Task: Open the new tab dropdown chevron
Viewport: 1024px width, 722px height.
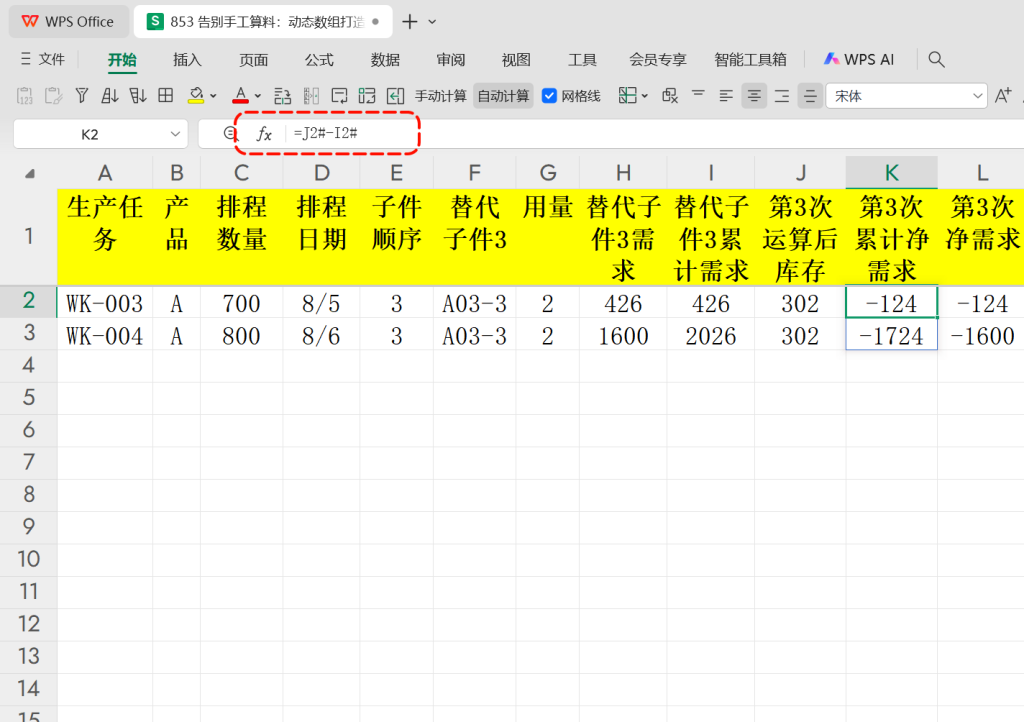Action: [x=432, y=22]
